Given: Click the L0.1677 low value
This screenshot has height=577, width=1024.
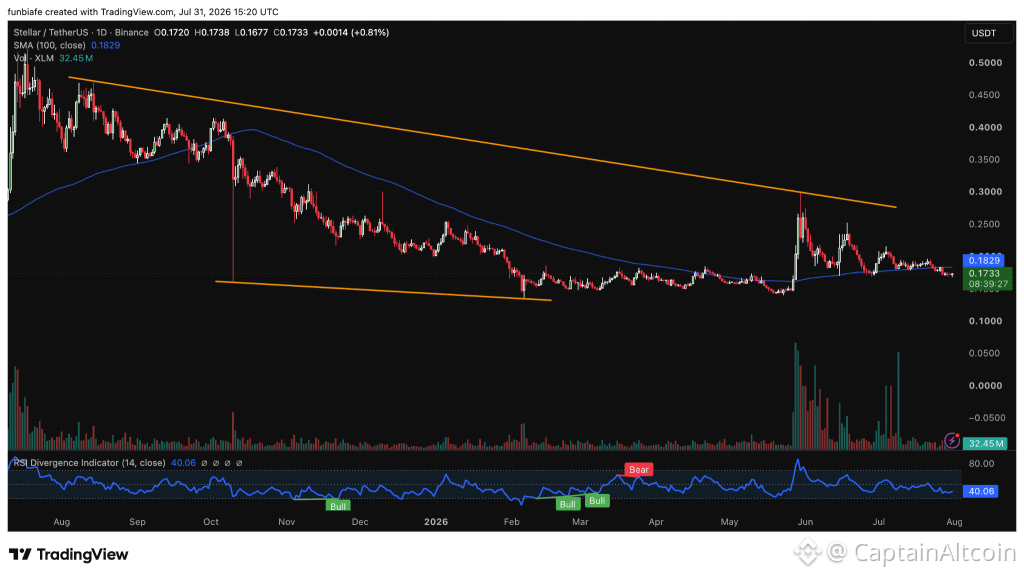Looking at the screenshot, I should click(x=251, y=32).
